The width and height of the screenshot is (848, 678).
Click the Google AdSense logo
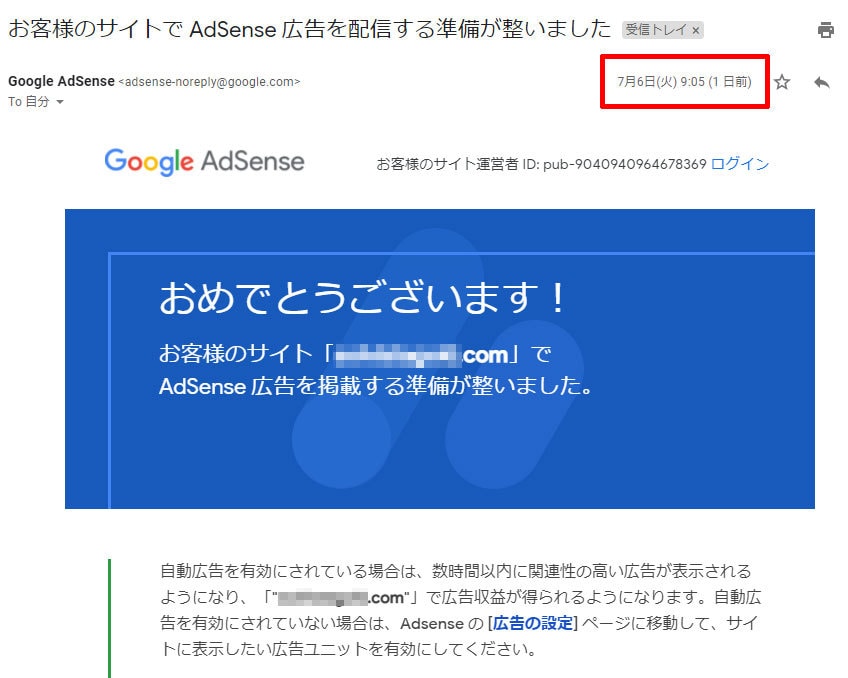tap(204, 161)
